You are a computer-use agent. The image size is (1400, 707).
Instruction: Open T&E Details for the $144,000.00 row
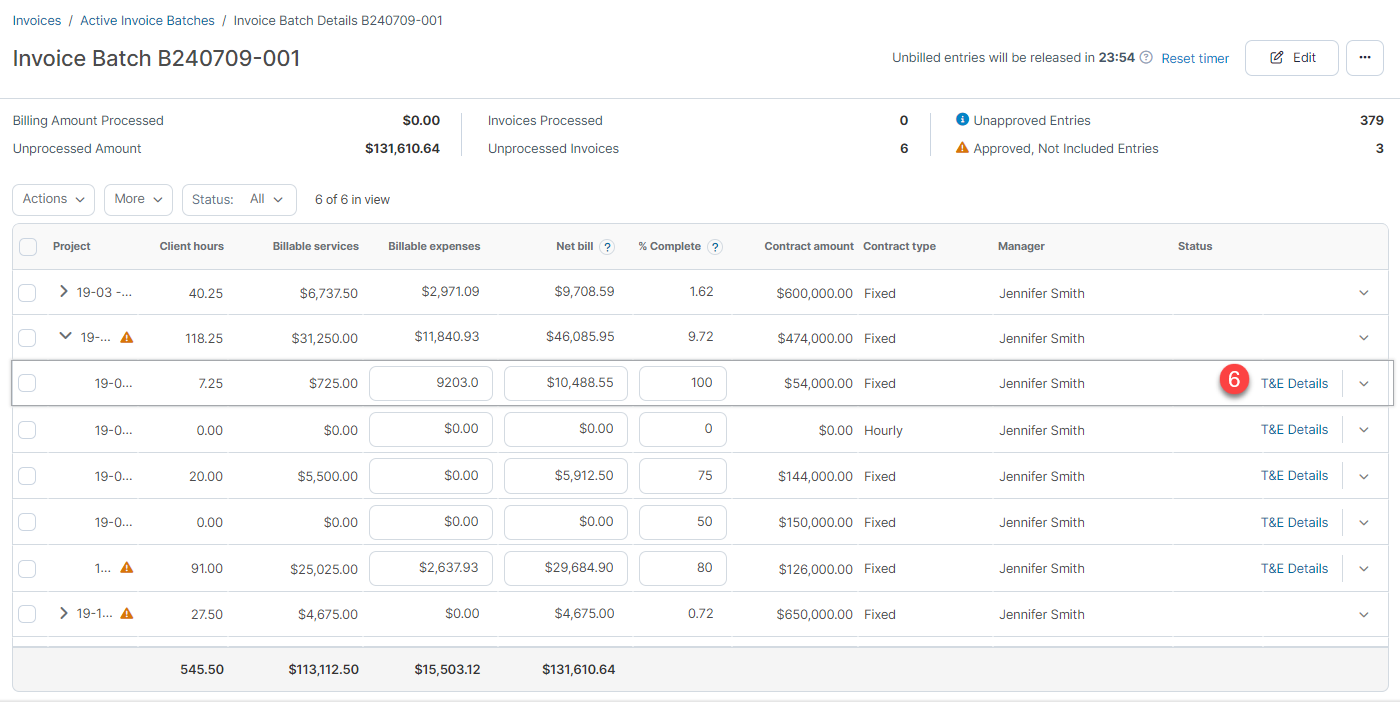[1294, 476]
